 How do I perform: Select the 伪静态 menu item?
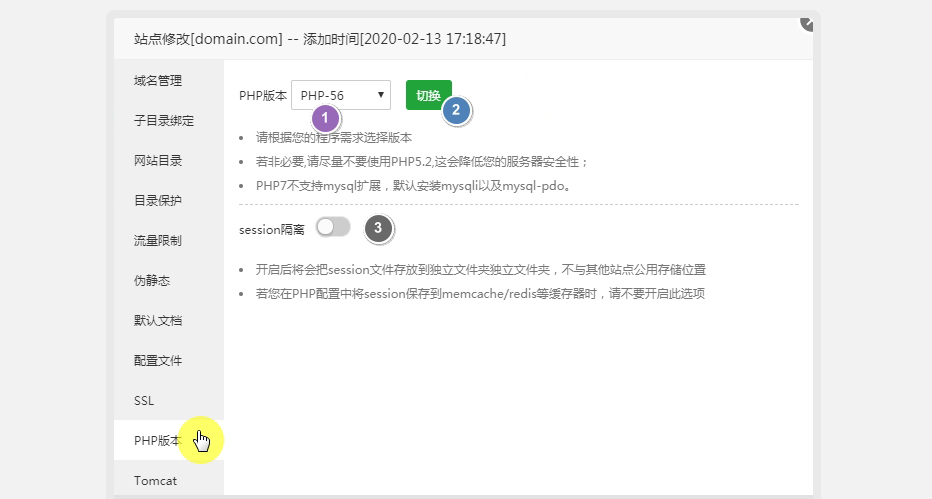(169, 280)
